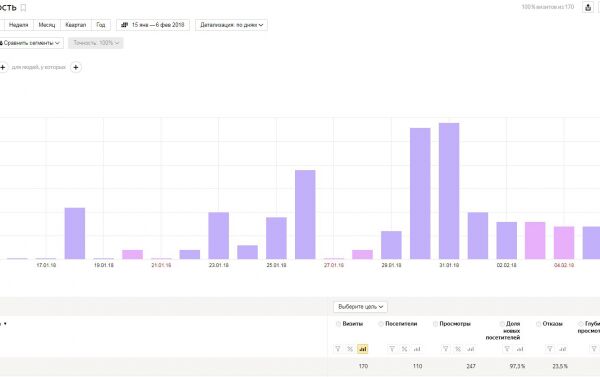Click the filter icon under Просмотры column
Screen dimensions: 600x377
point(445,349)
